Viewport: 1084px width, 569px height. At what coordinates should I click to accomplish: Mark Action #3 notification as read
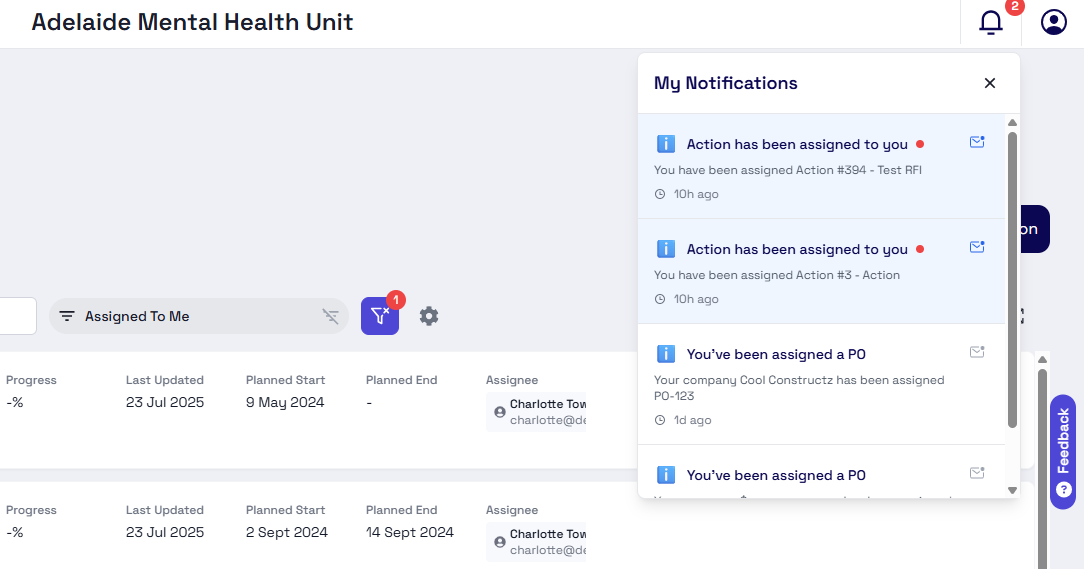pos(977,247)
